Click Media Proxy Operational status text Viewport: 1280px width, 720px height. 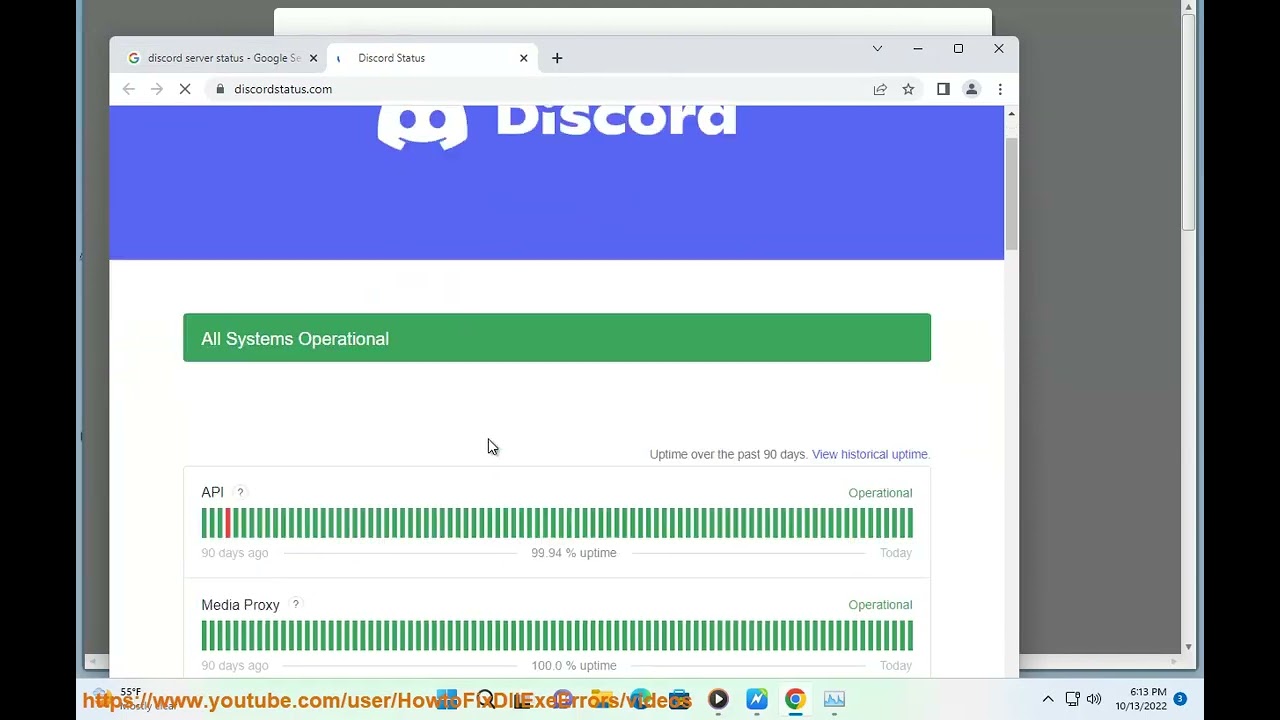(x=880, y=605)
